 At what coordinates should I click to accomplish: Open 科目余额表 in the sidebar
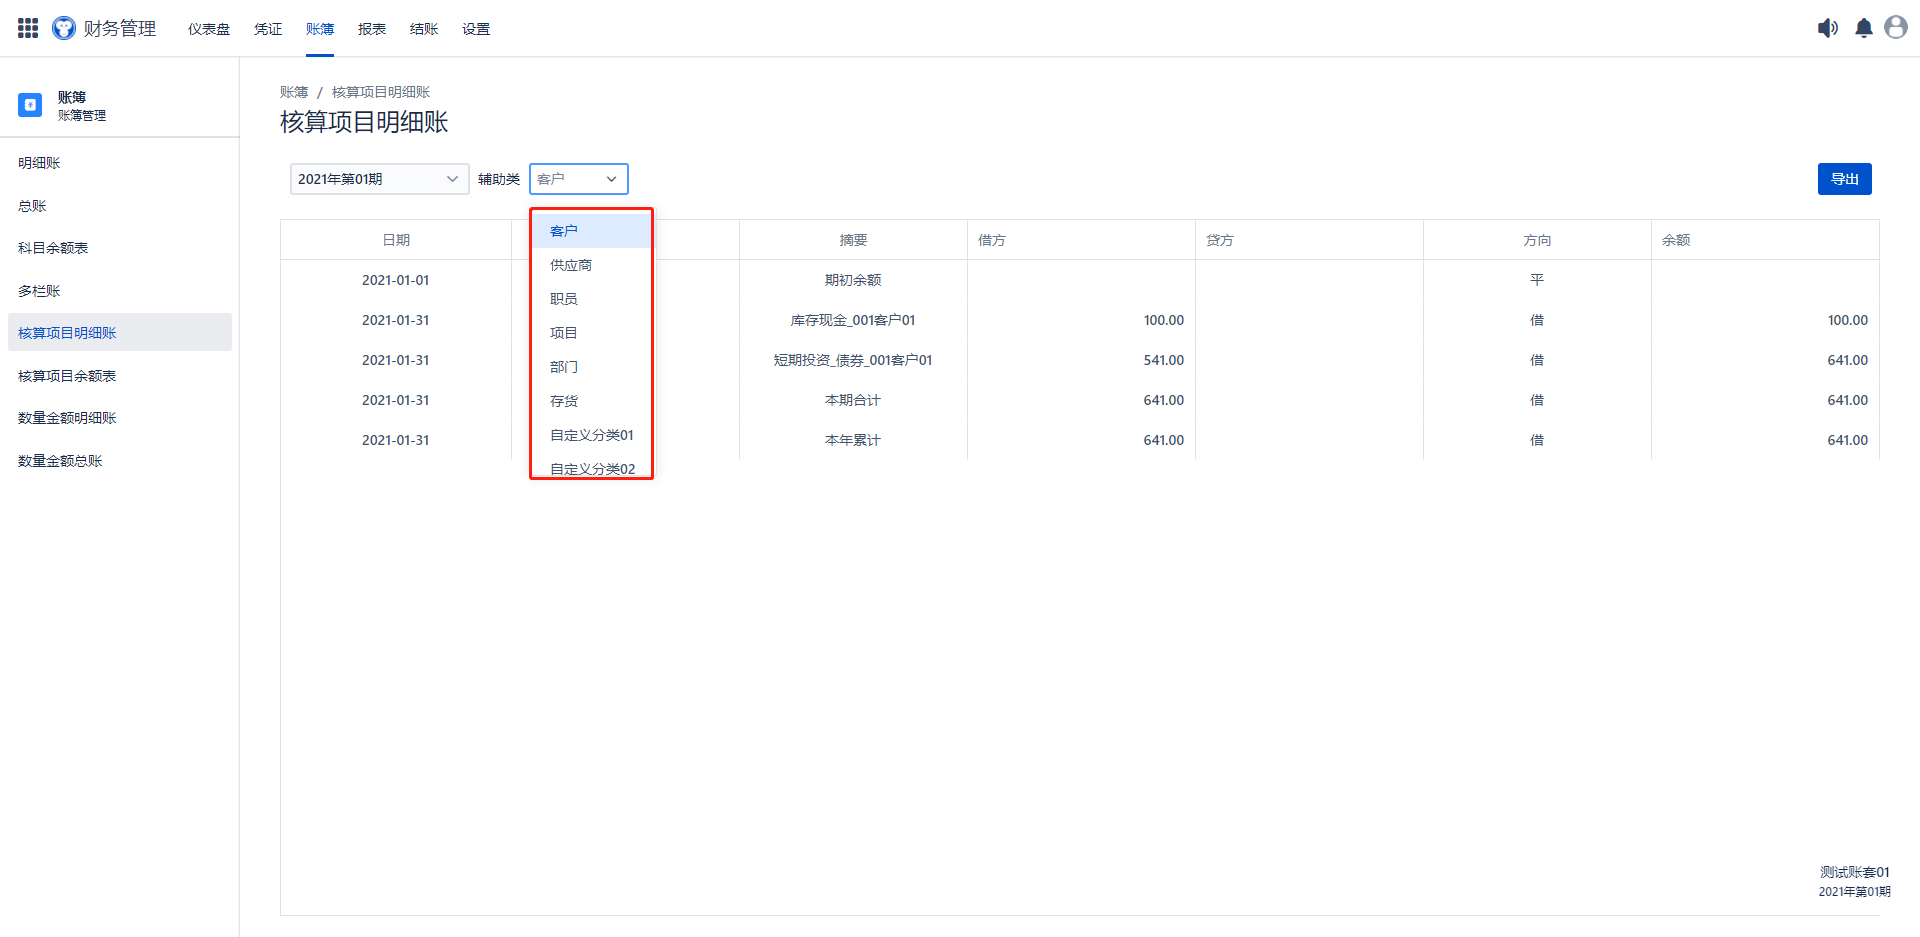53,248
